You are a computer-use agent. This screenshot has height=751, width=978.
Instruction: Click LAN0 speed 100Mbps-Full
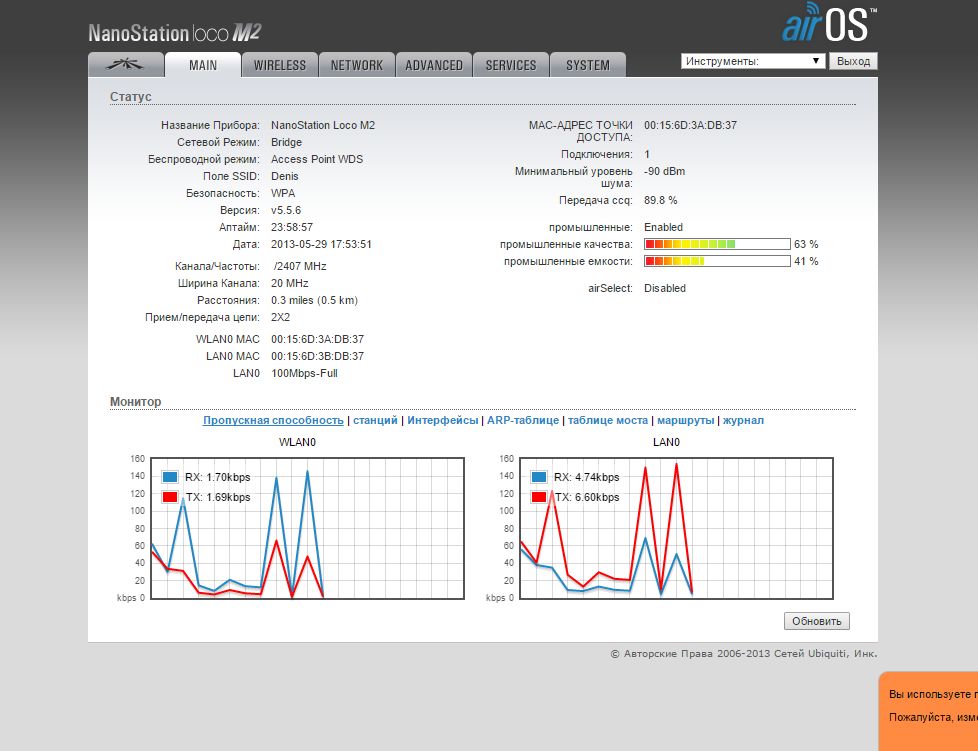pyautogui.click(x=304, y=374)
